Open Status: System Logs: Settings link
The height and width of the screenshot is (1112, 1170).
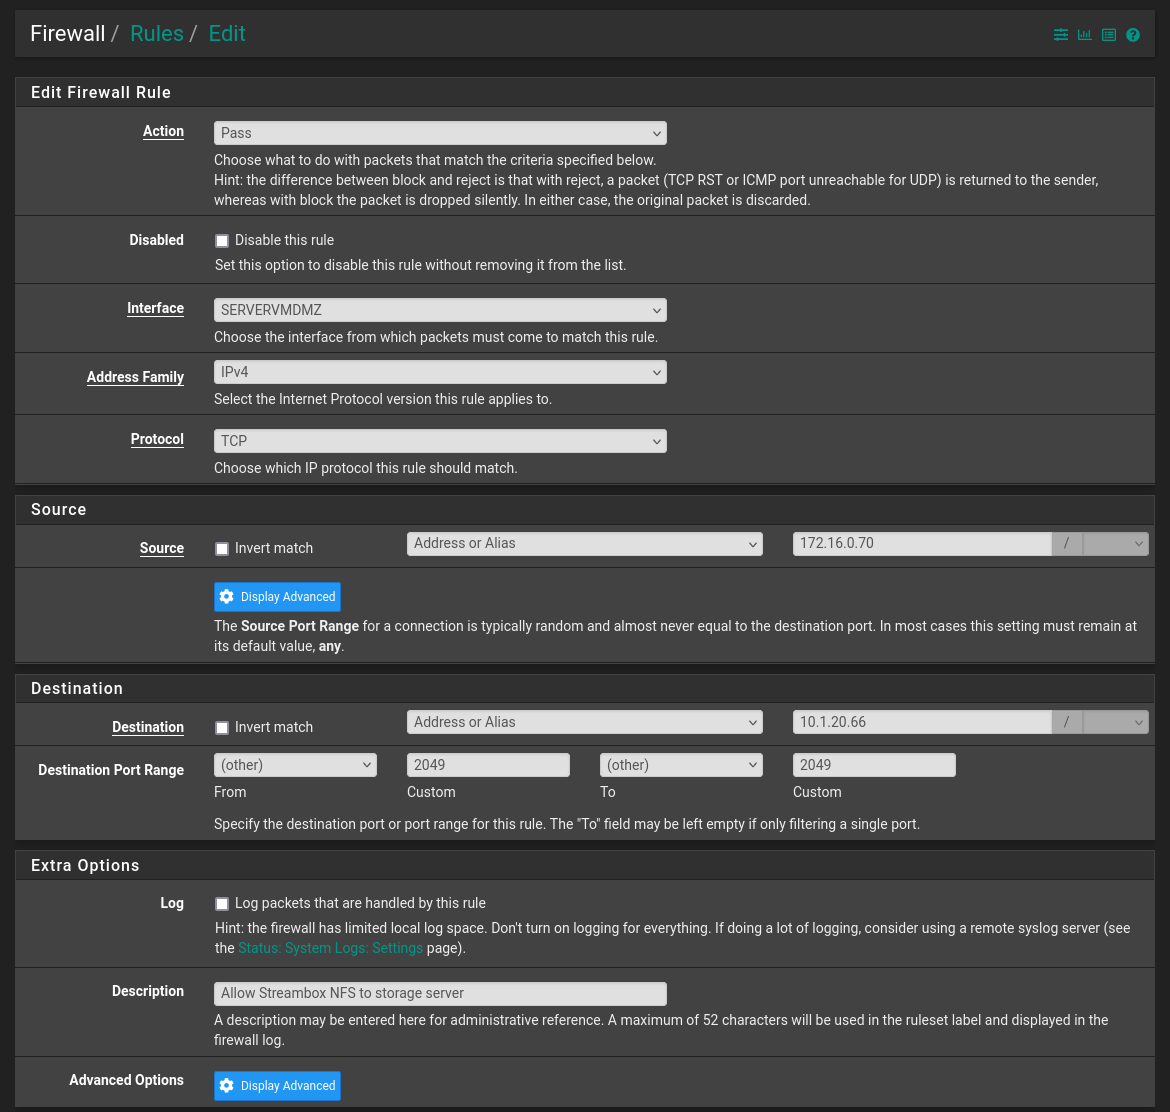[x=331, y=948]
